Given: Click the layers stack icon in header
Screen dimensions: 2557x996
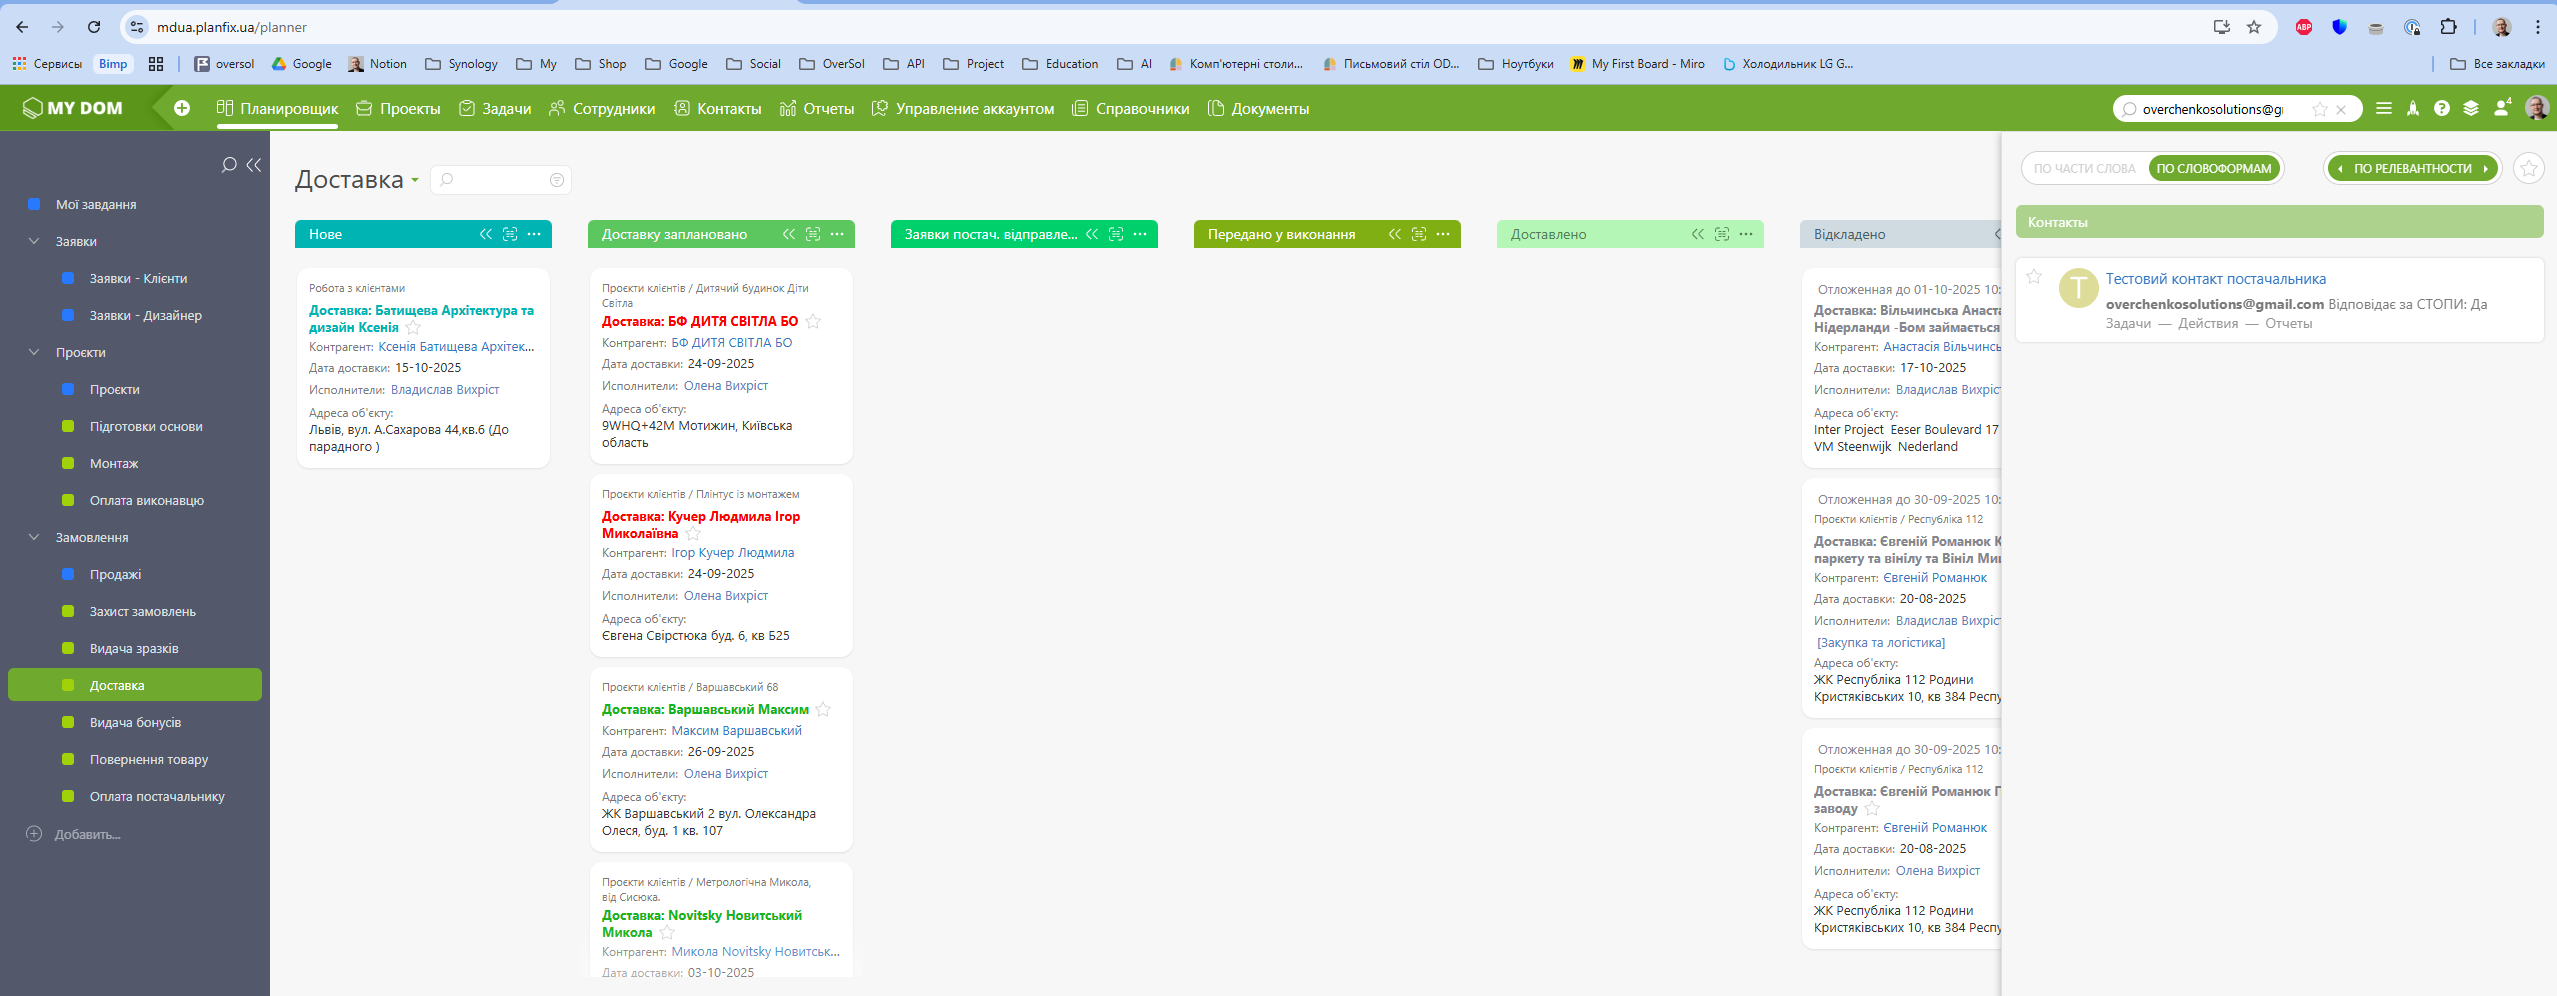Looking at the screenshot, I should [x=2471, y=108].
